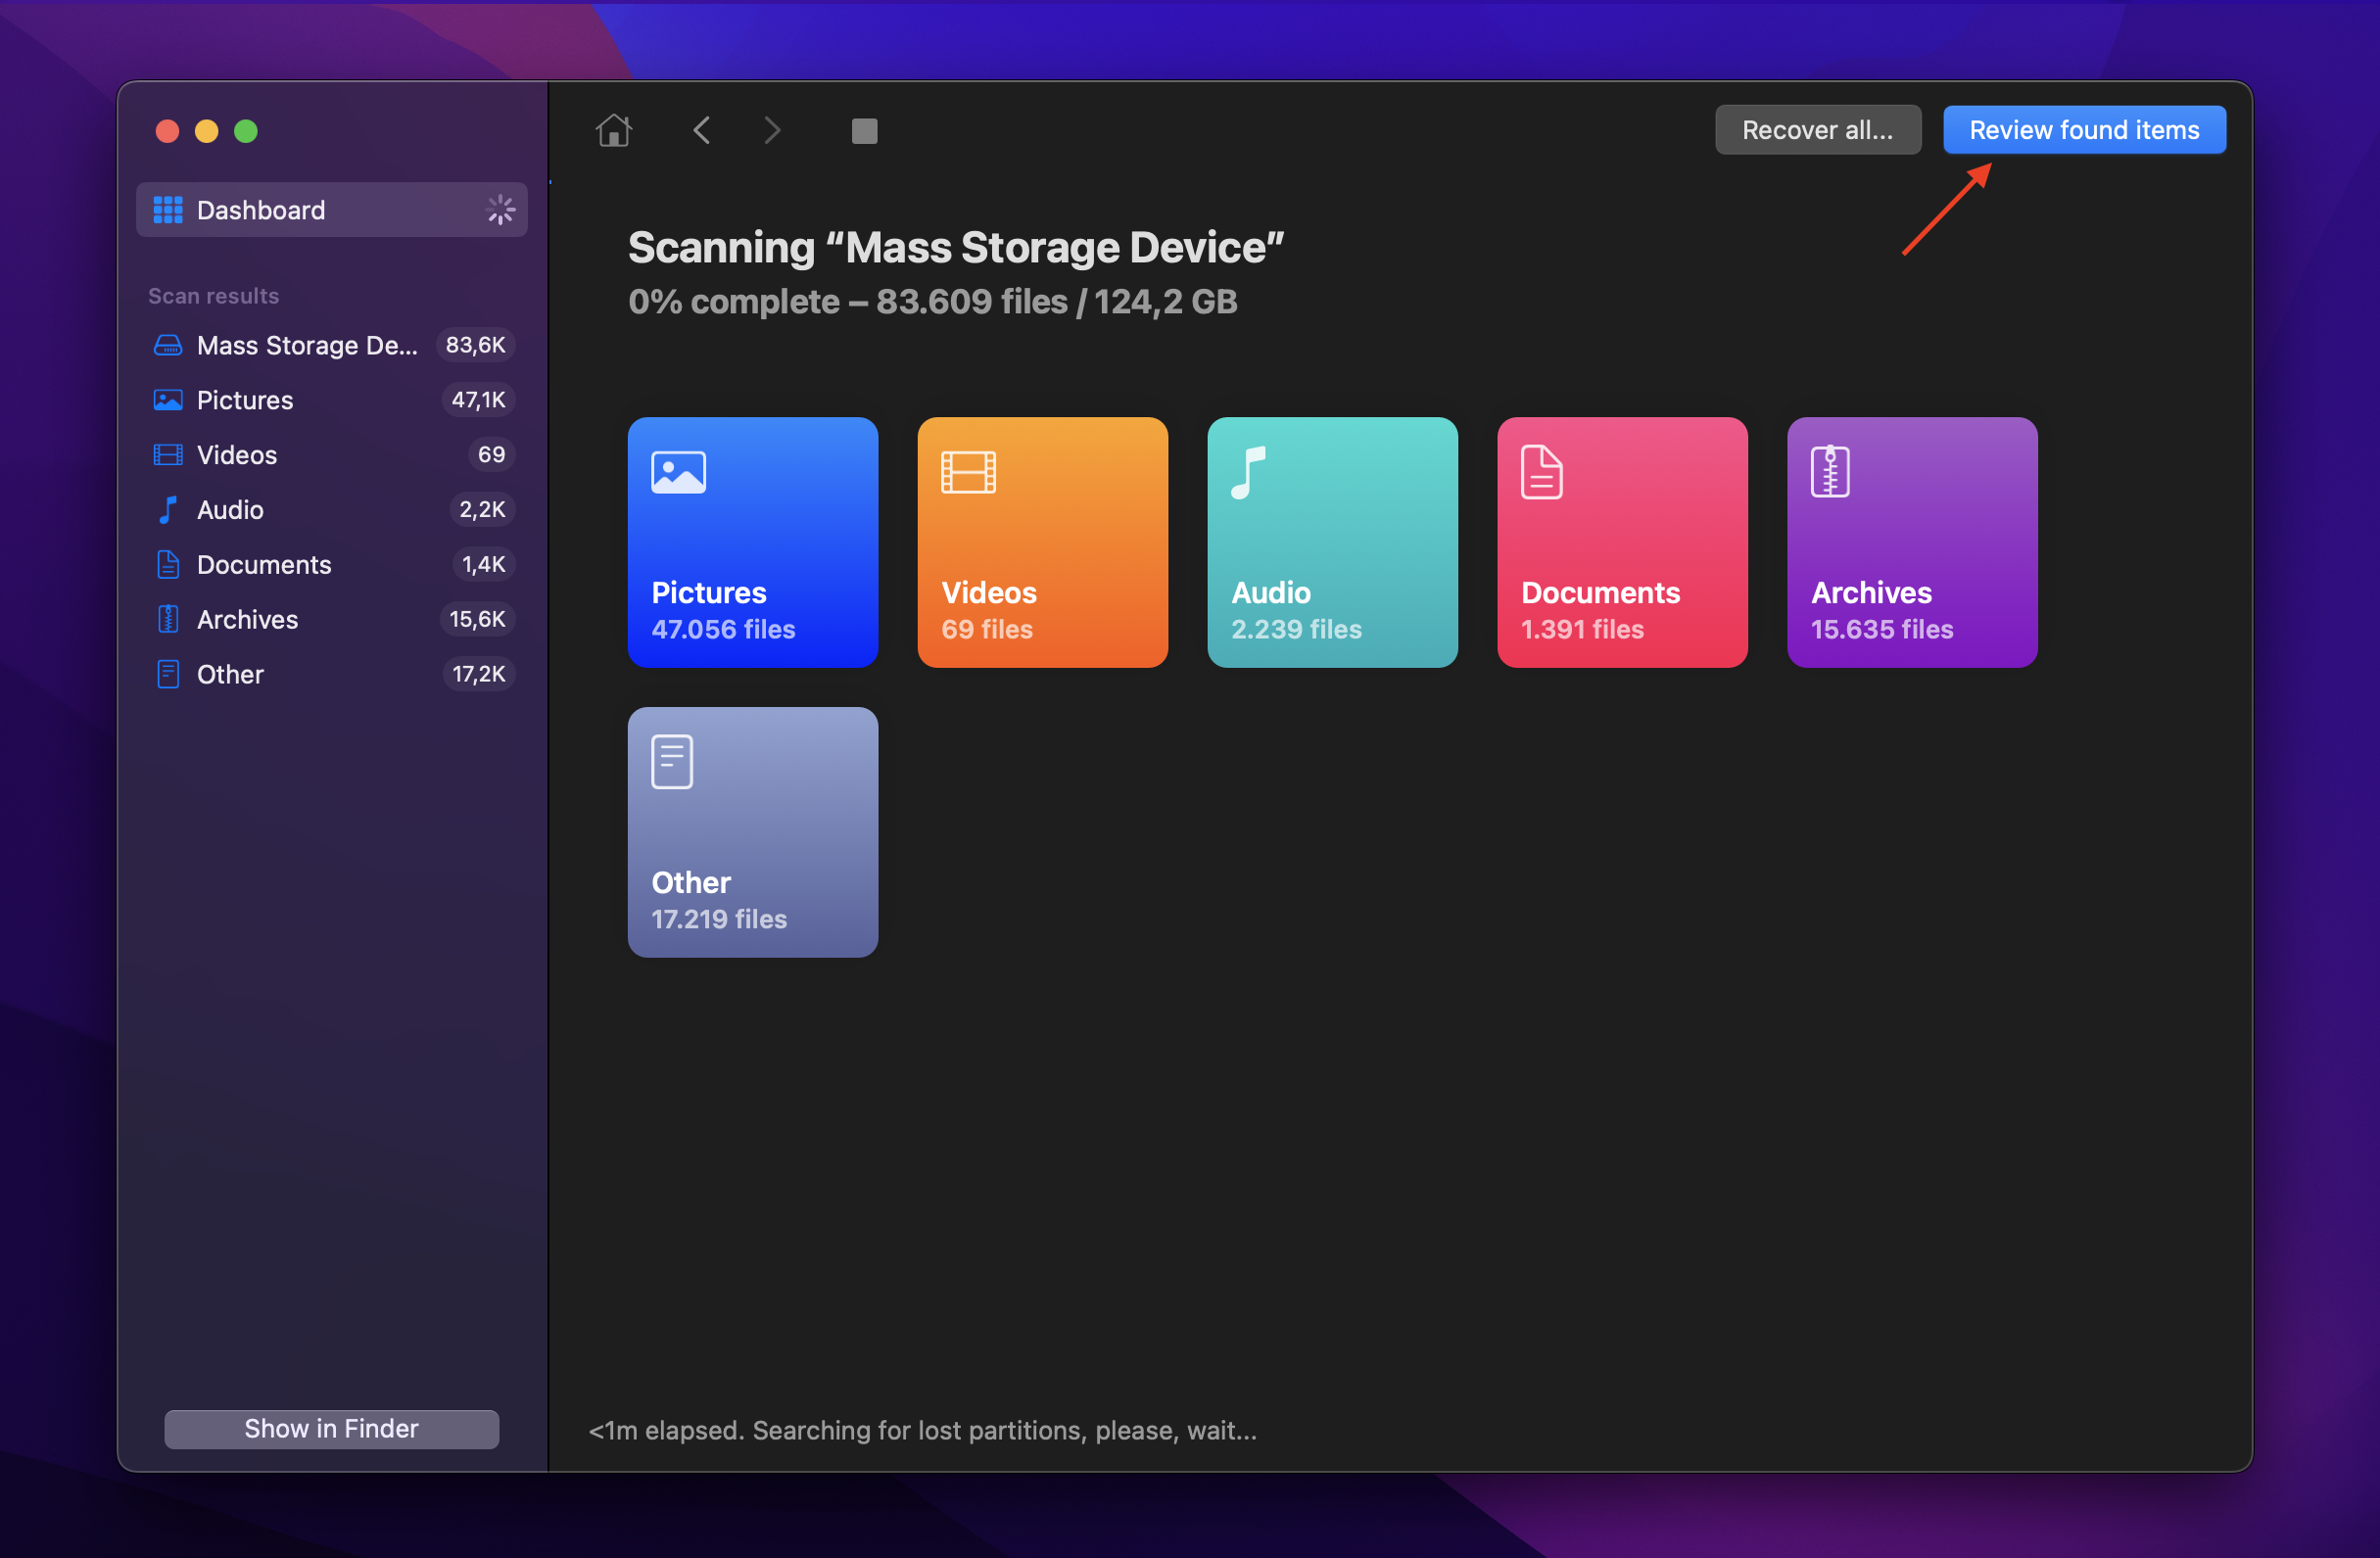Expand the Mass Storage Device scan results
The height and width of the screenshot is (1558, 2380).
pyautogui.click(x=305, y=345)
